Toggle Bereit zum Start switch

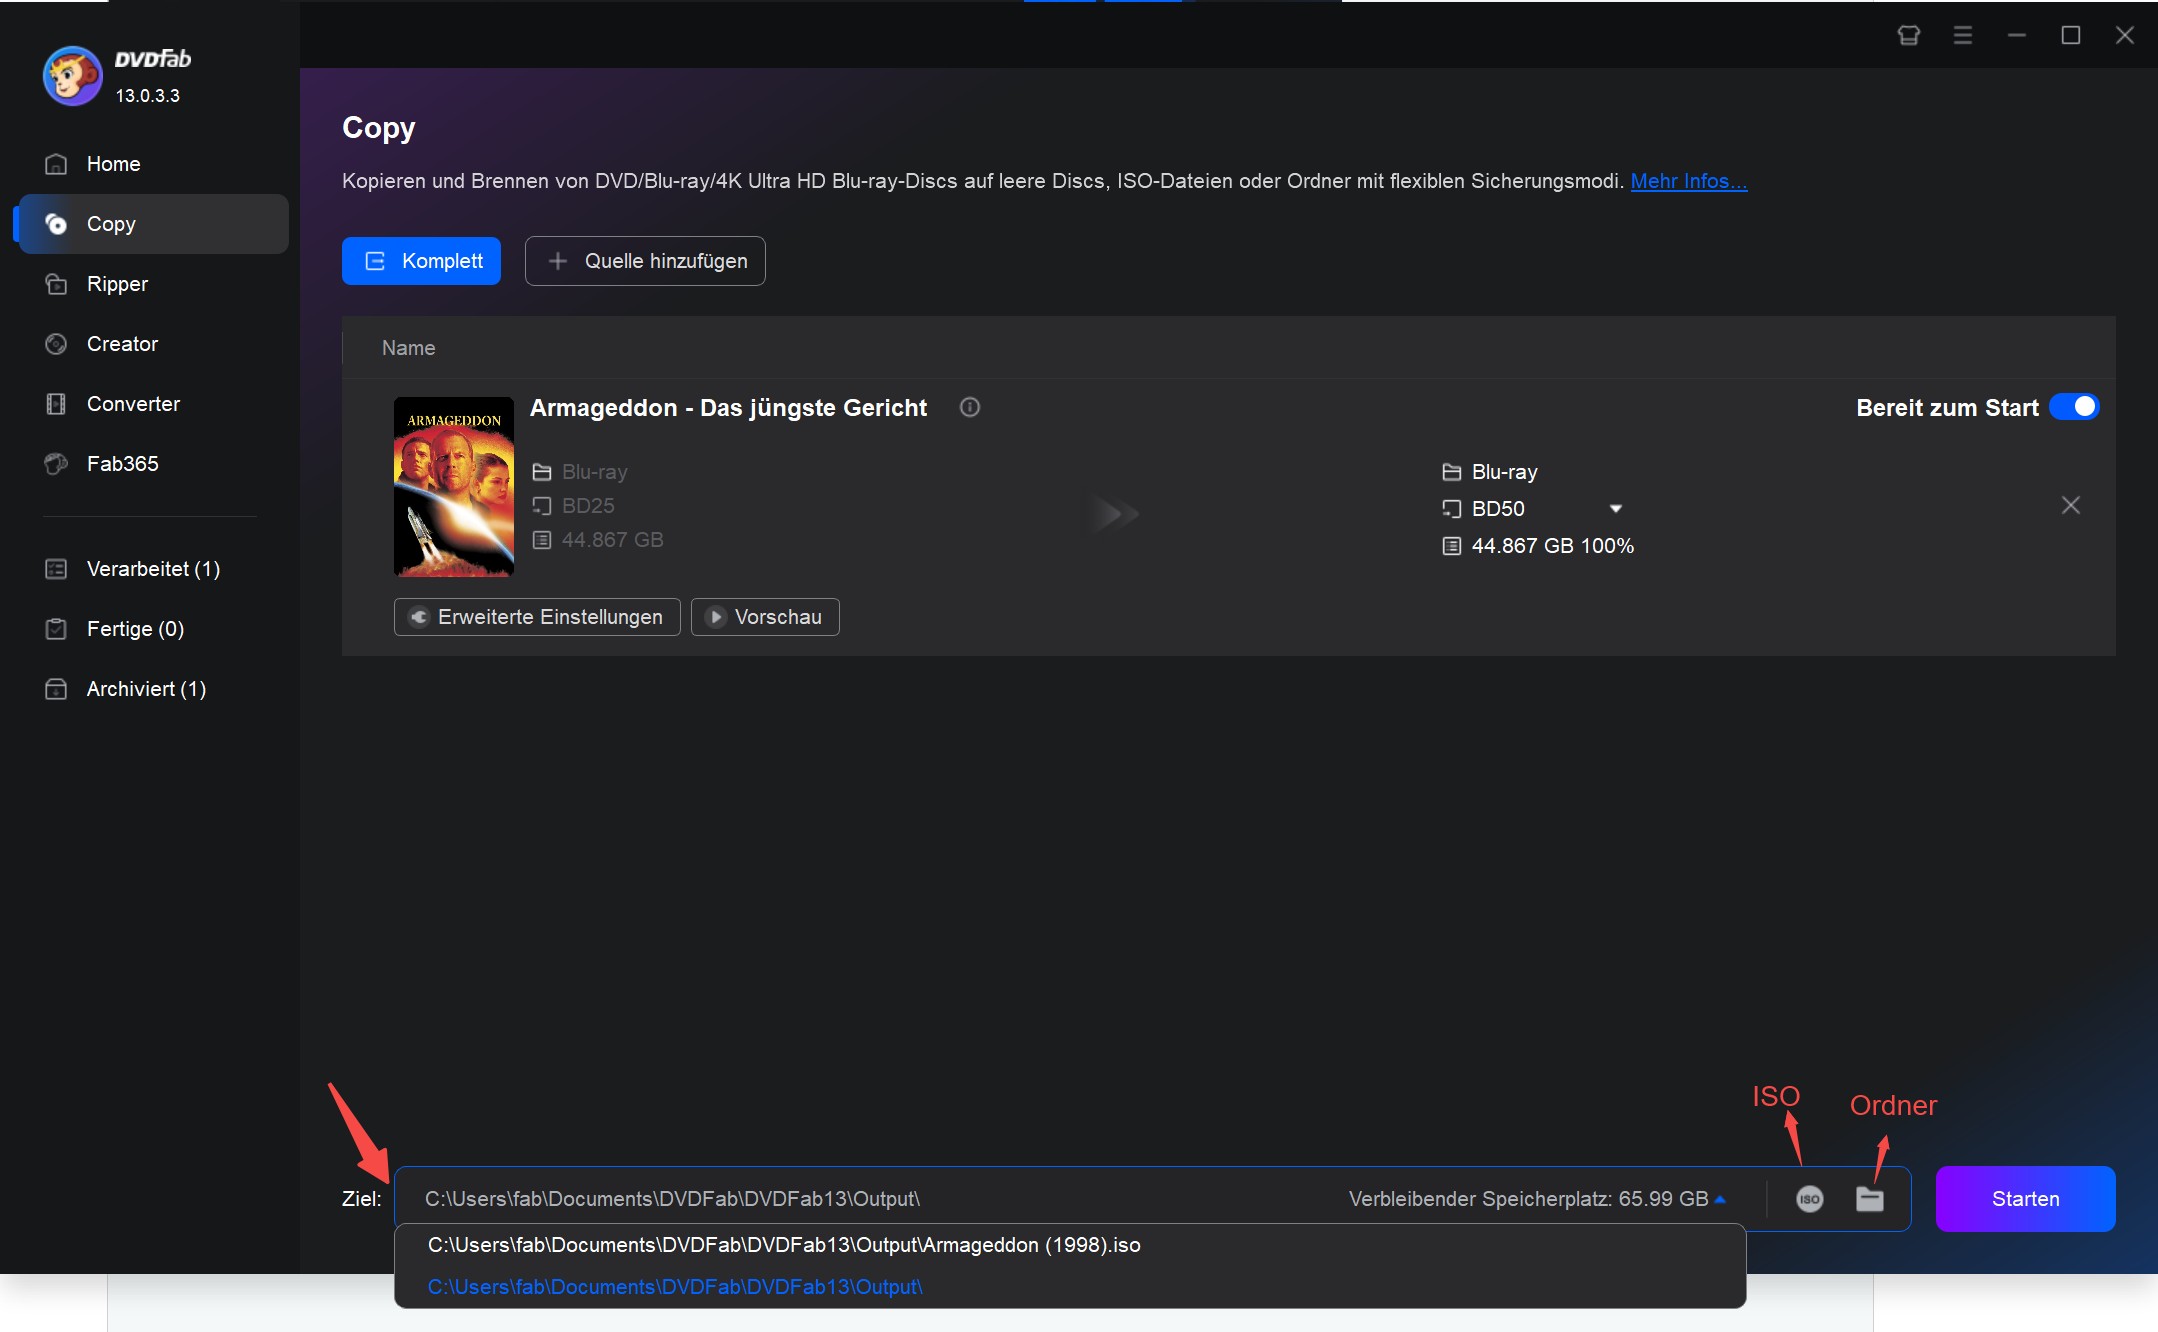click(x=2074, y=407)
